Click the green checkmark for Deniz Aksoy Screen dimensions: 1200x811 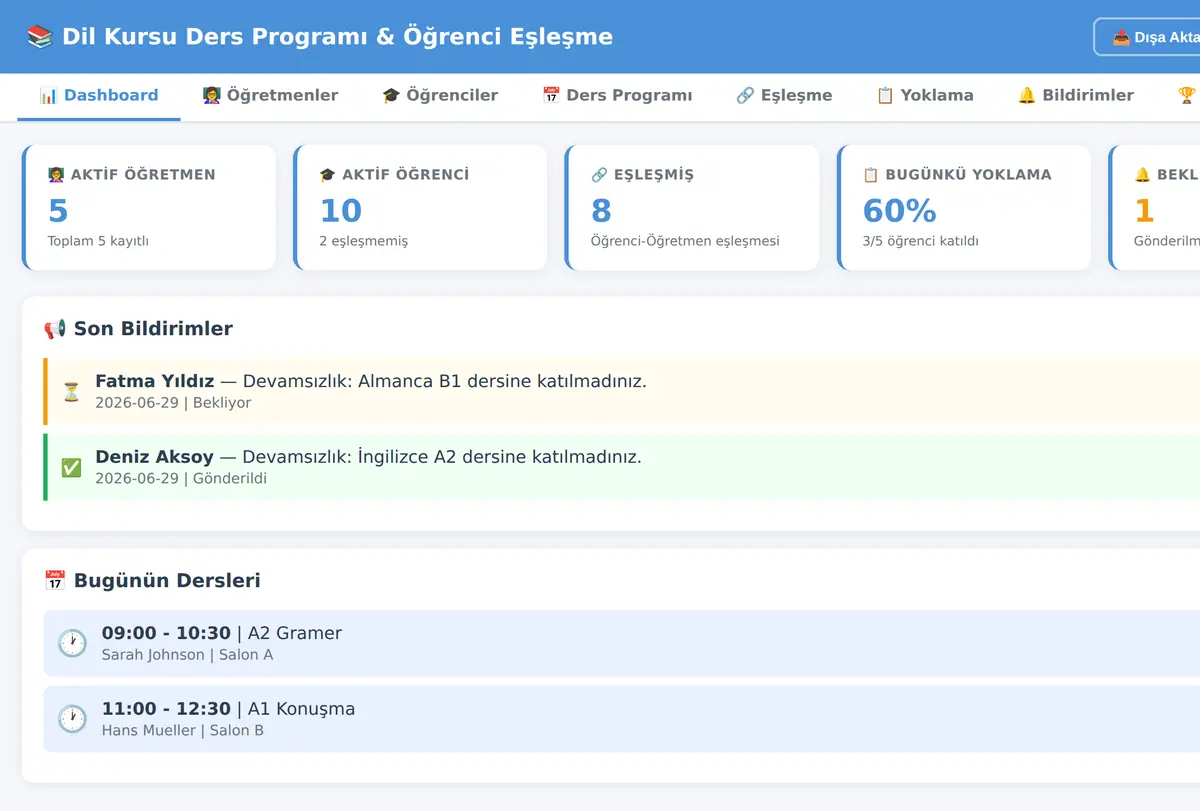(71, 467)
